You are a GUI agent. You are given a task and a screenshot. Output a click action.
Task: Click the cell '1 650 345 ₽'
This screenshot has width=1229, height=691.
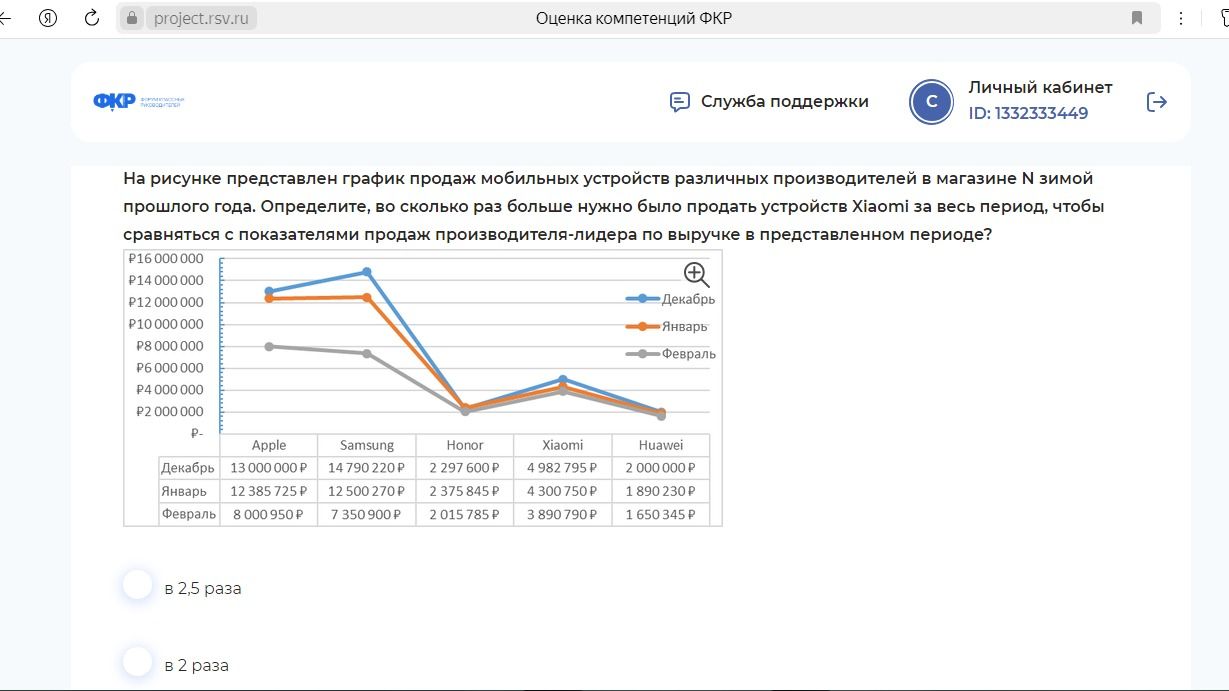660,514
